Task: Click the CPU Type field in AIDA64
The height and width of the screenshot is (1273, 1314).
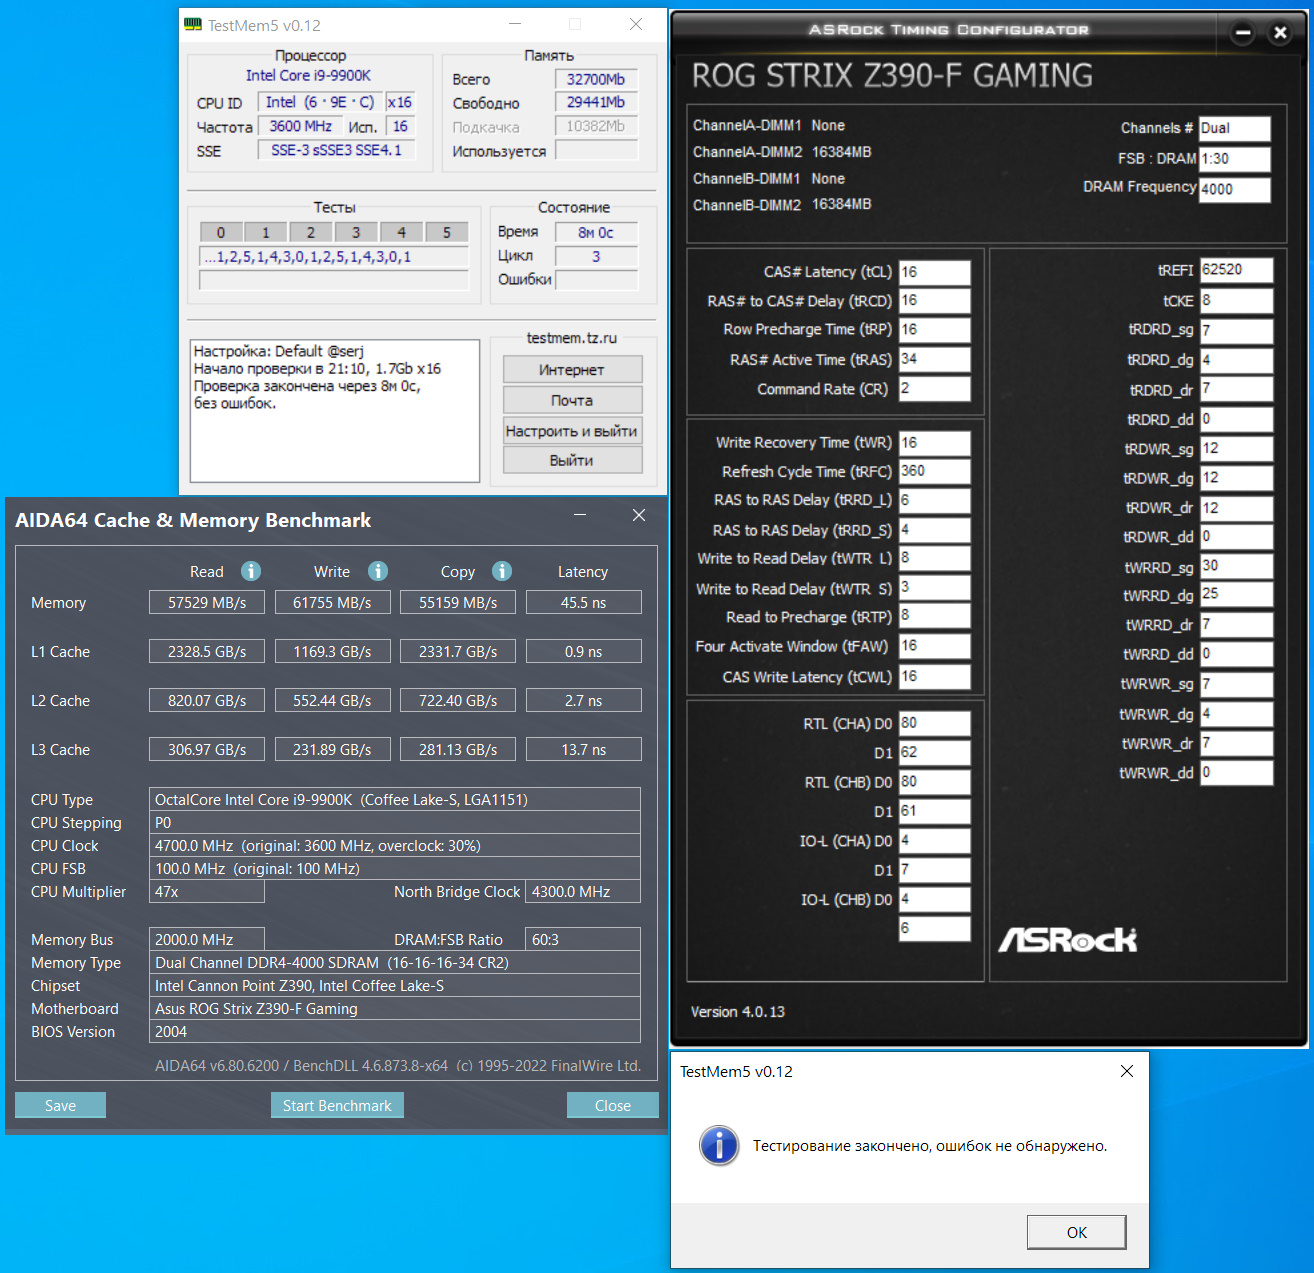Action: [395, 799]
